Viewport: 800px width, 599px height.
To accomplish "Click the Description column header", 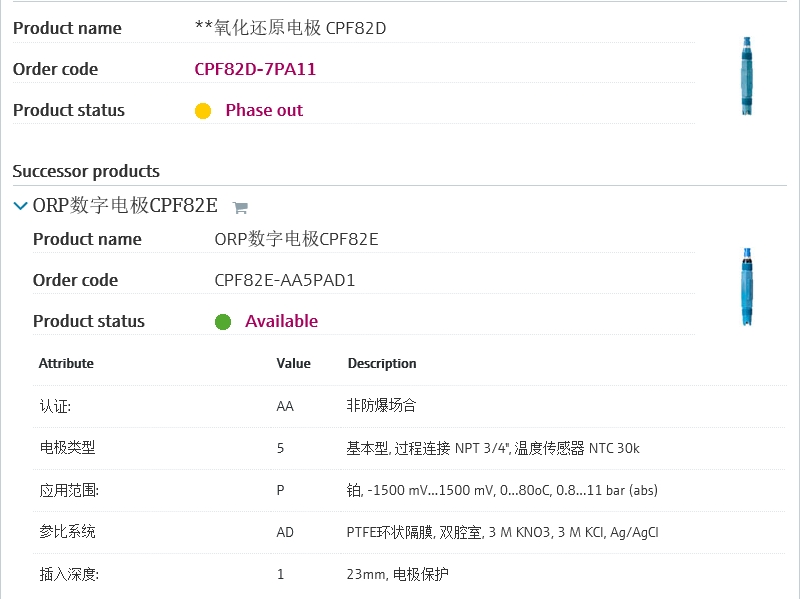I will point(382,363).
